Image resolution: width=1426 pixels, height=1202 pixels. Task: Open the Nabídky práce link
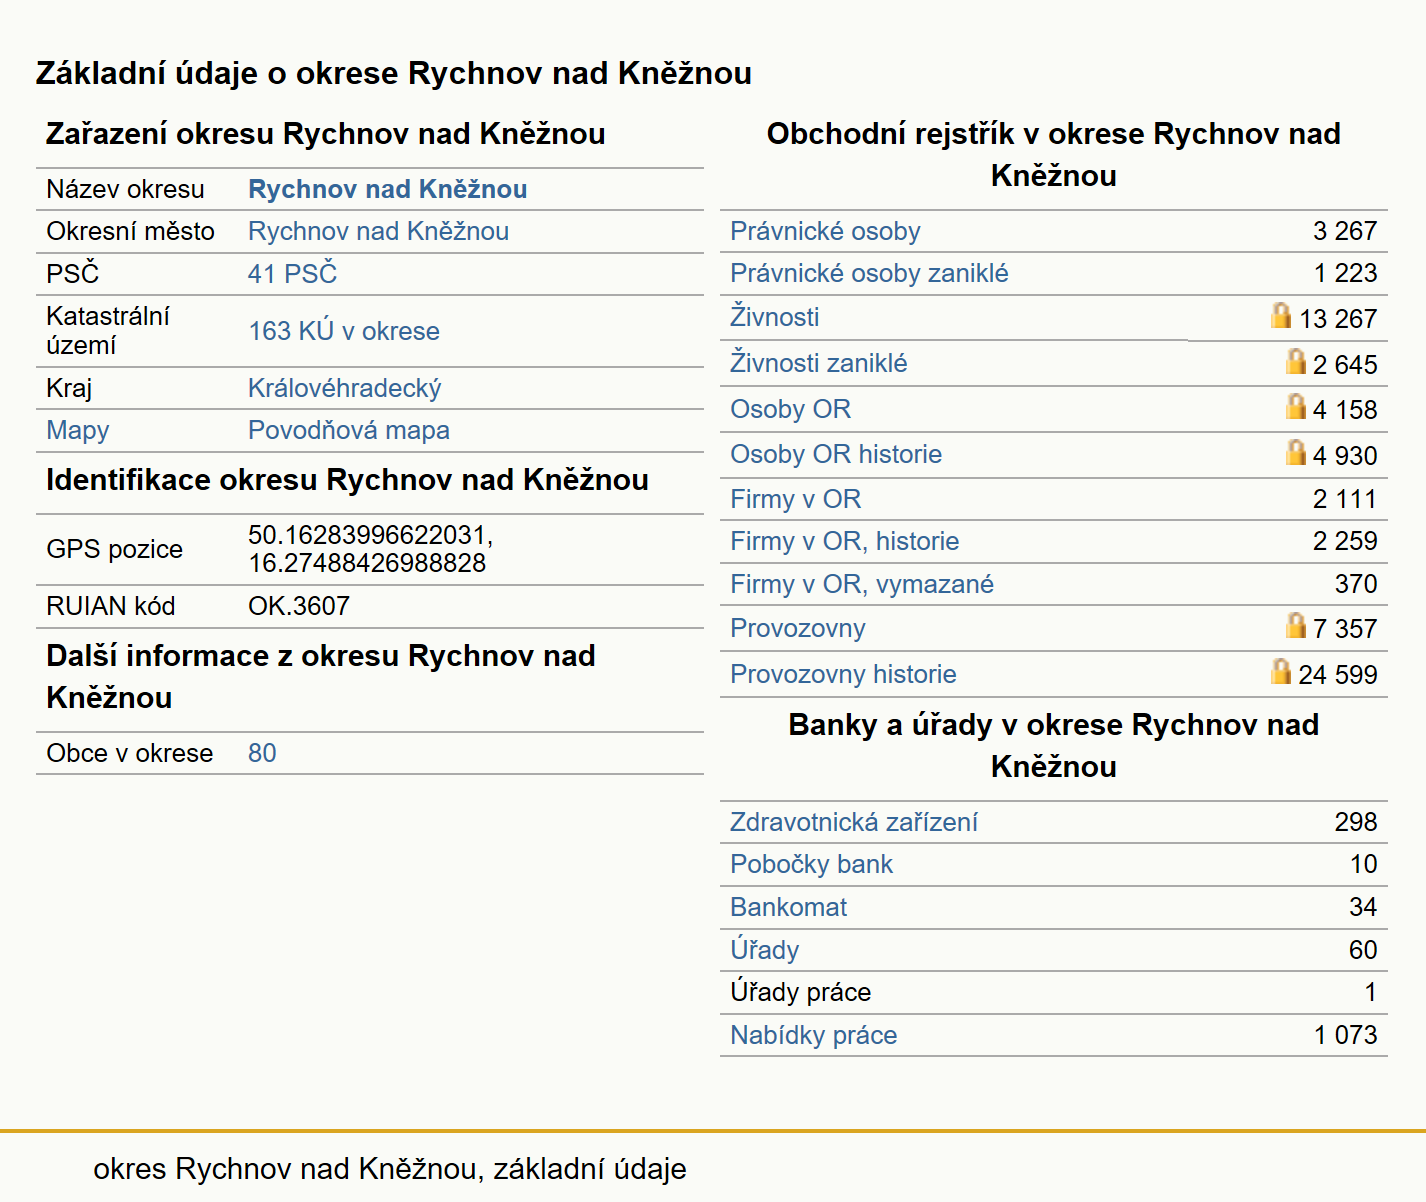814,1035
